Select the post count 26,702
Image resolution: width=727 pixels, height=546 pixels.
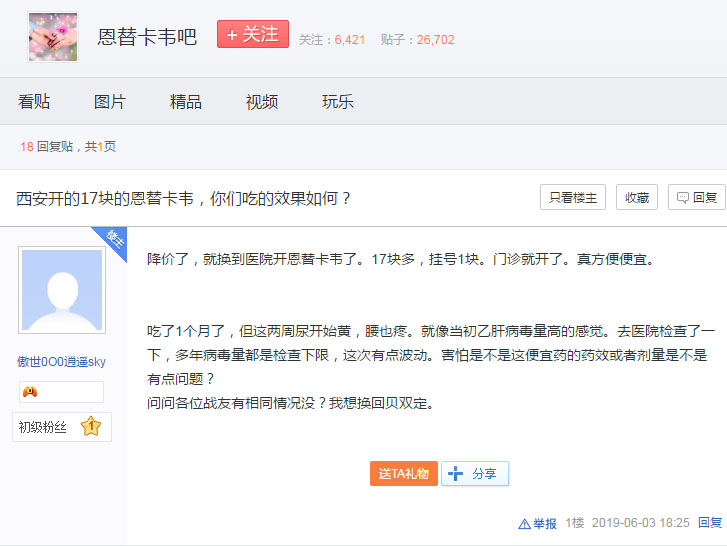coord(435,40)
